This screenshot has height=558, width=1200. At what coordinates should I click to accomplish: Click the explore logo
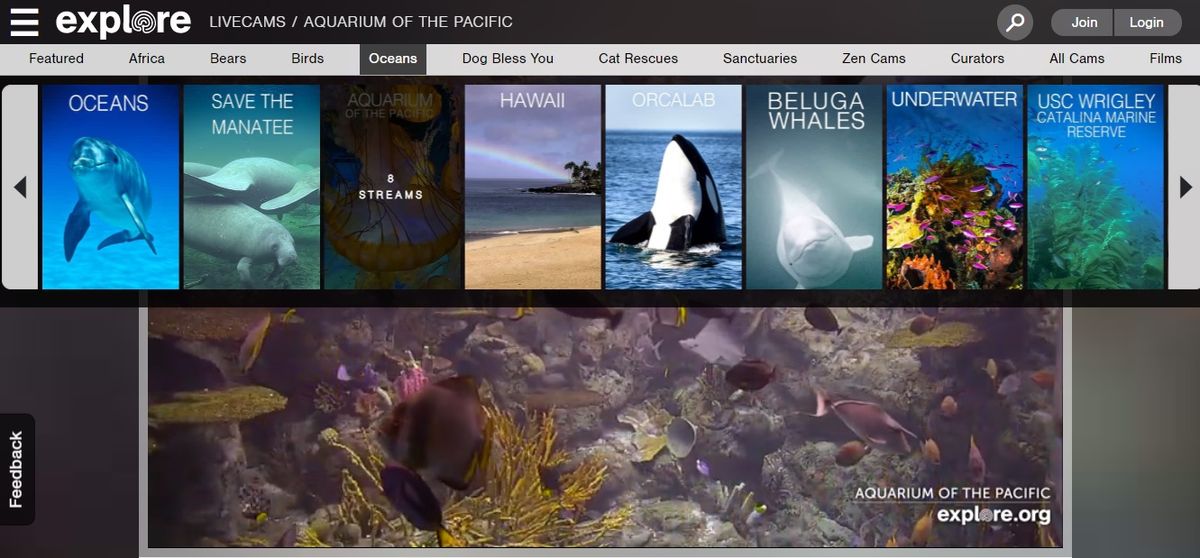click(x=123, y=21)
